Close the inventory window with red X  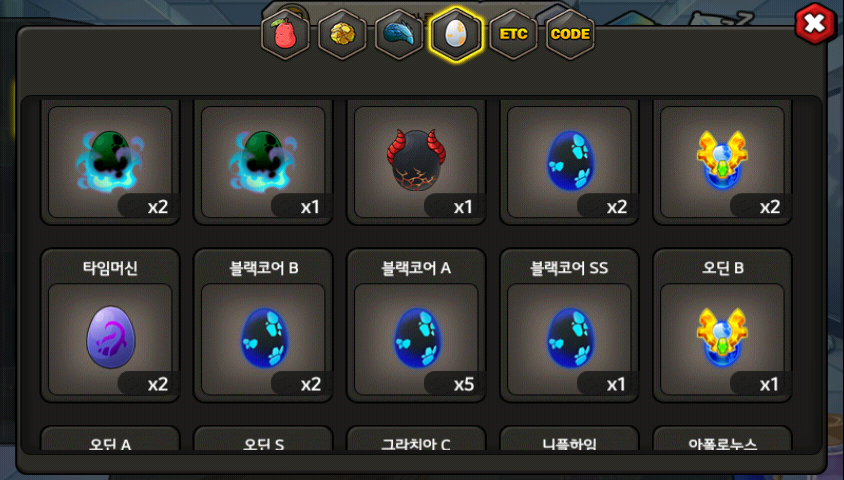pyautogui.click(x=815, y=24)
